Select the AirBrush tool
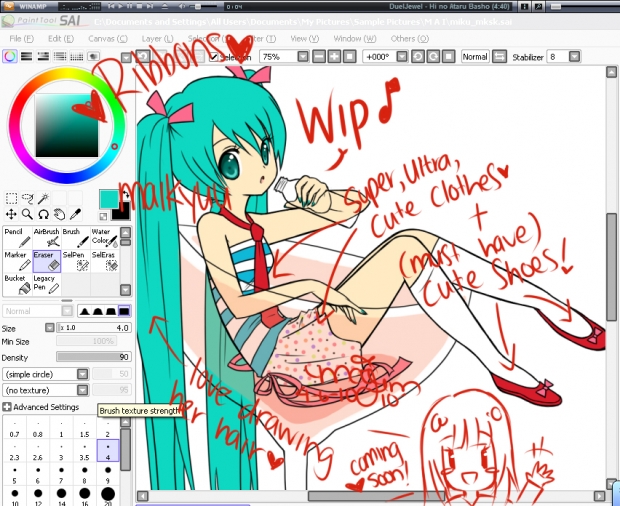Screen dimensions: 620x506 coord(46,238)
